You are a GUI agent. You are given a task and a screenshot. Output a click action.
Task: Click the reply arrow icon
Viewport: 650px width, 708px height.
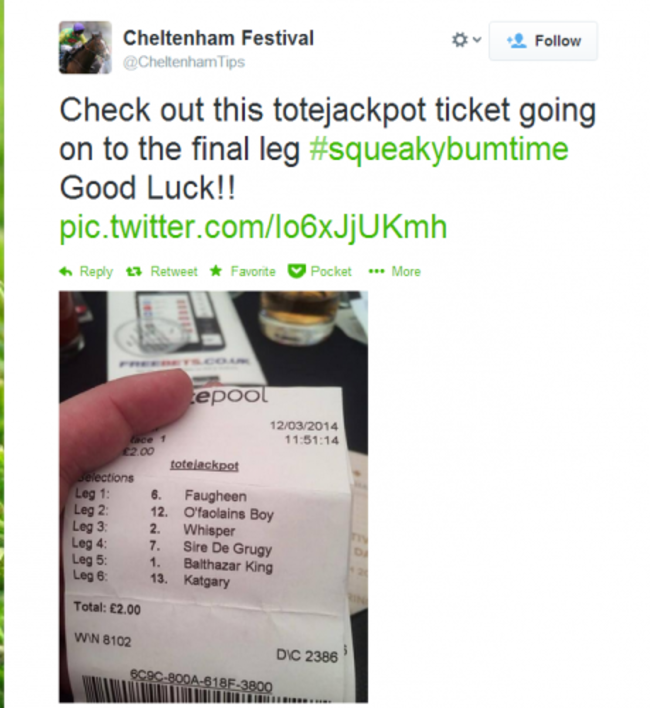point(66,271)
